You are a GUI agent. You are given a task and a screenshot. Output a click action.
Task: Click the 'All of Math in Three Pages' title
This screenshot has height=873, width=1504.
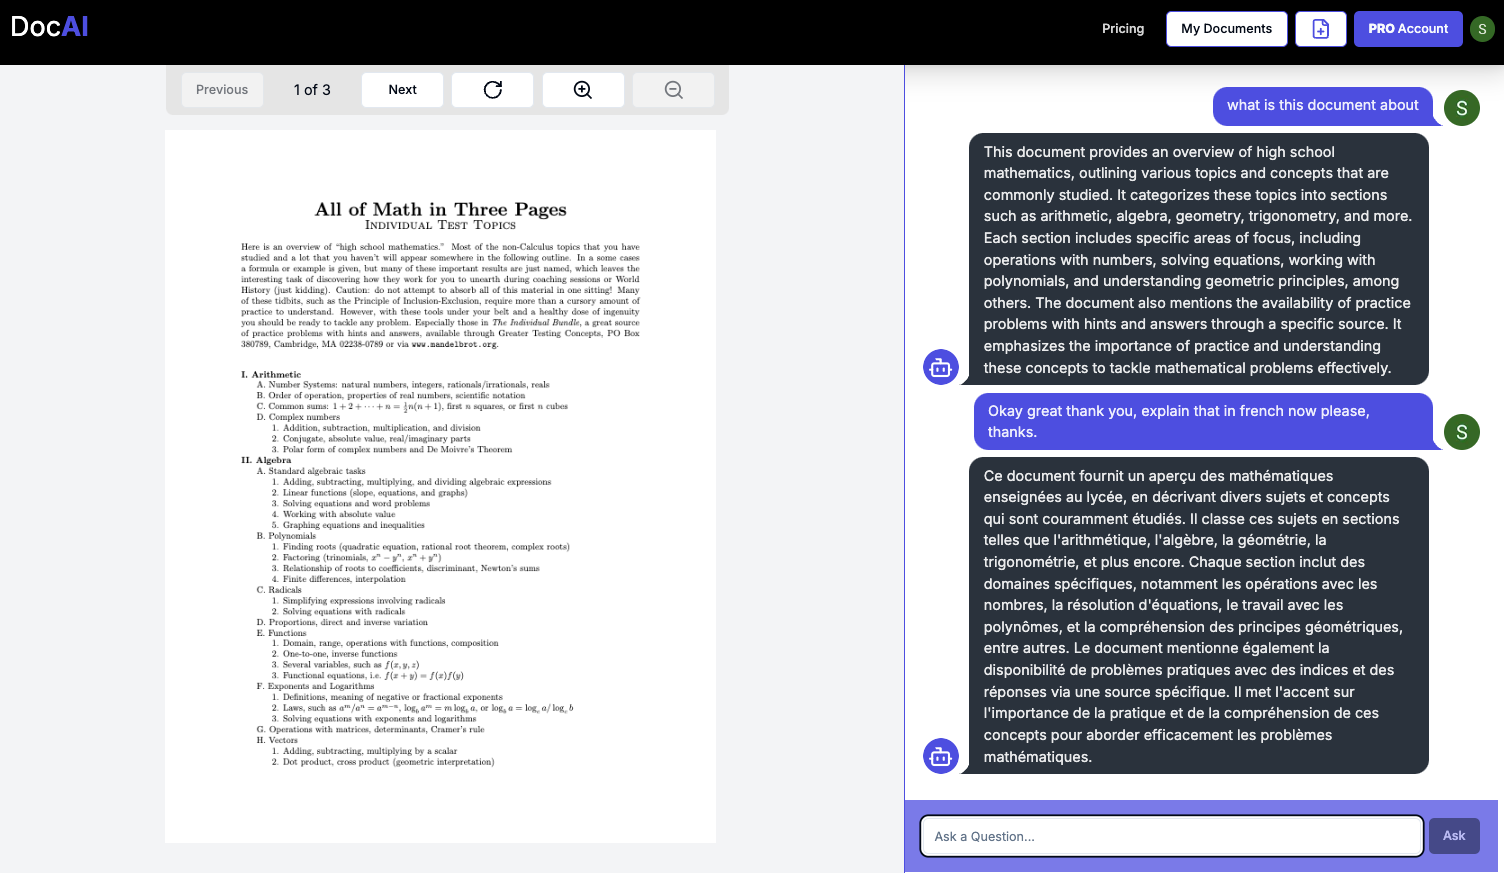click(x=441, y=209)
